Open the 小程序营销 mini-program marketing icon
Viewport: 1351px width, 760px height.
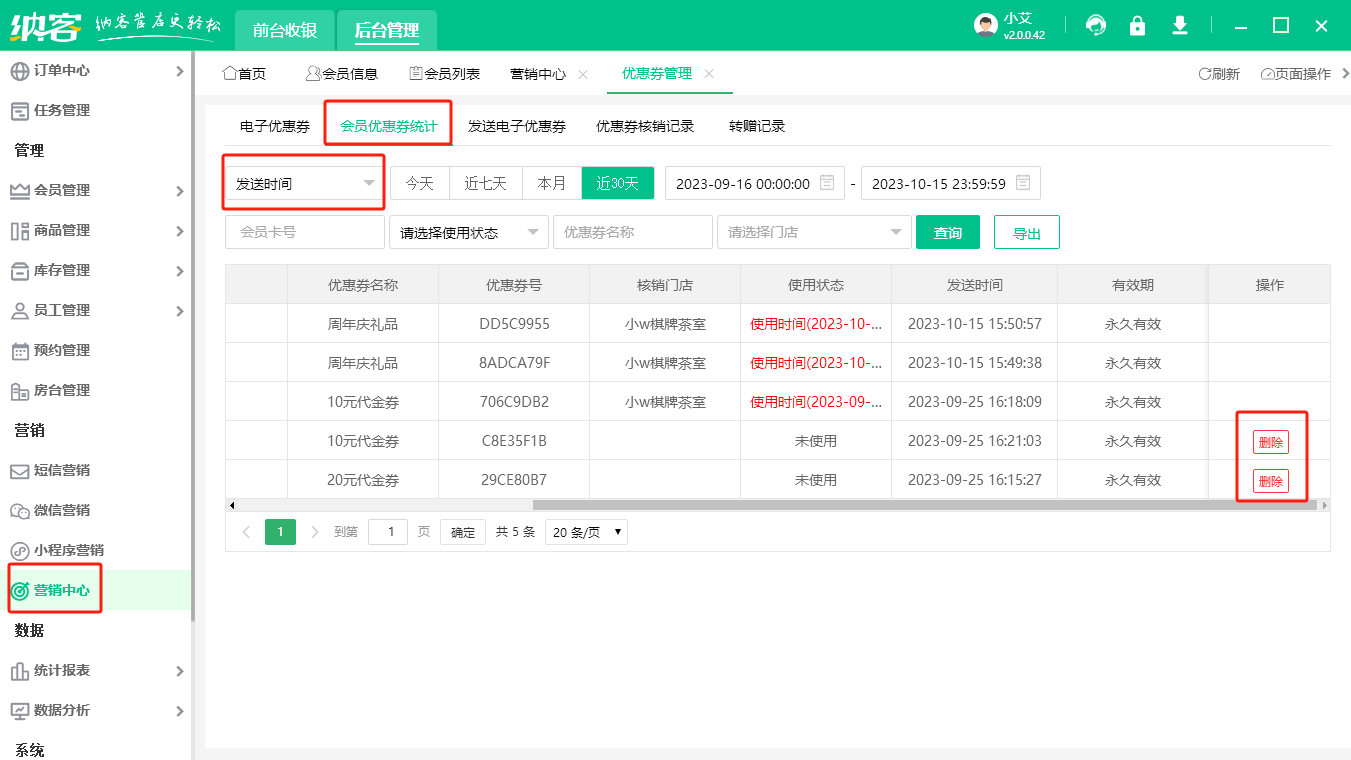[x=17, y=549]
